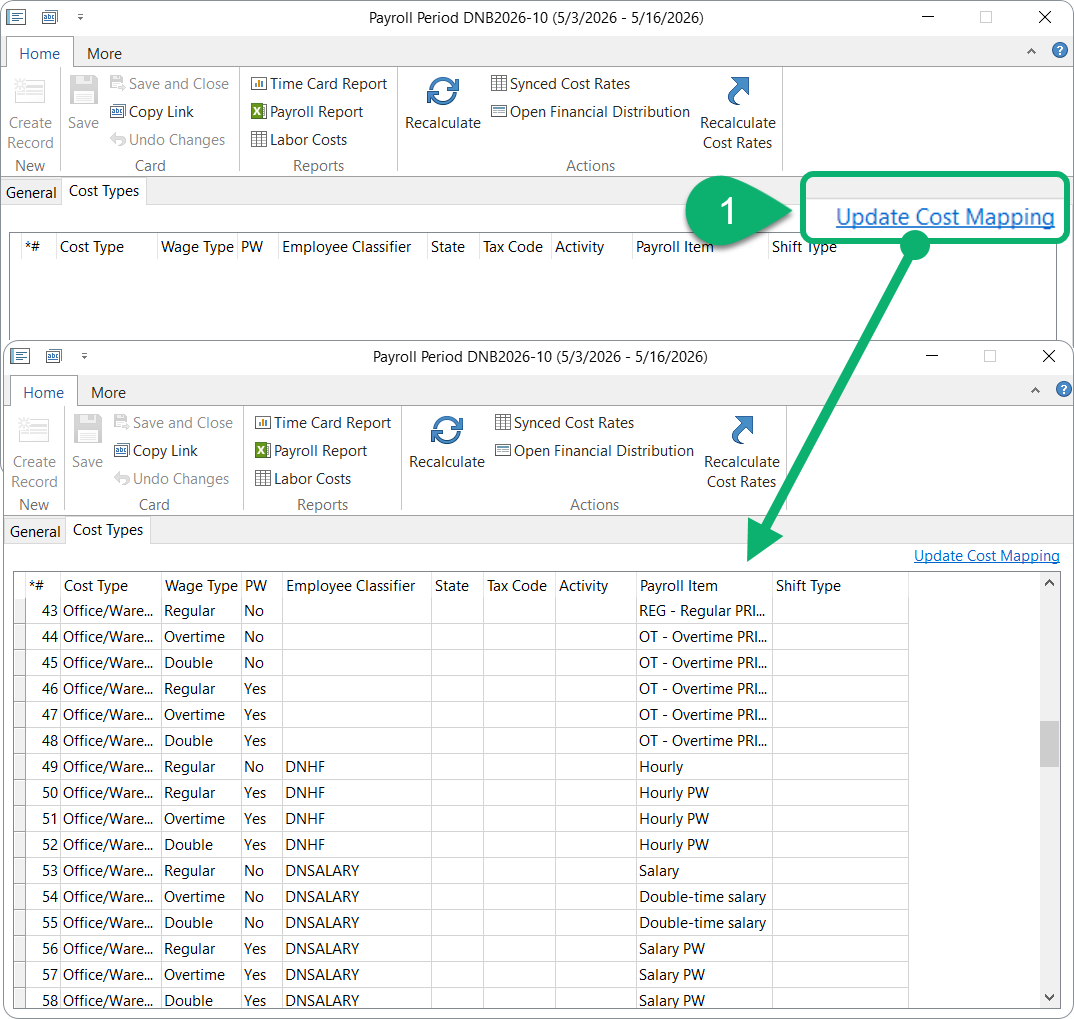1074x1019 pixels.
Task: Open Time Card Report in top window
Action: tap(319, 84)
